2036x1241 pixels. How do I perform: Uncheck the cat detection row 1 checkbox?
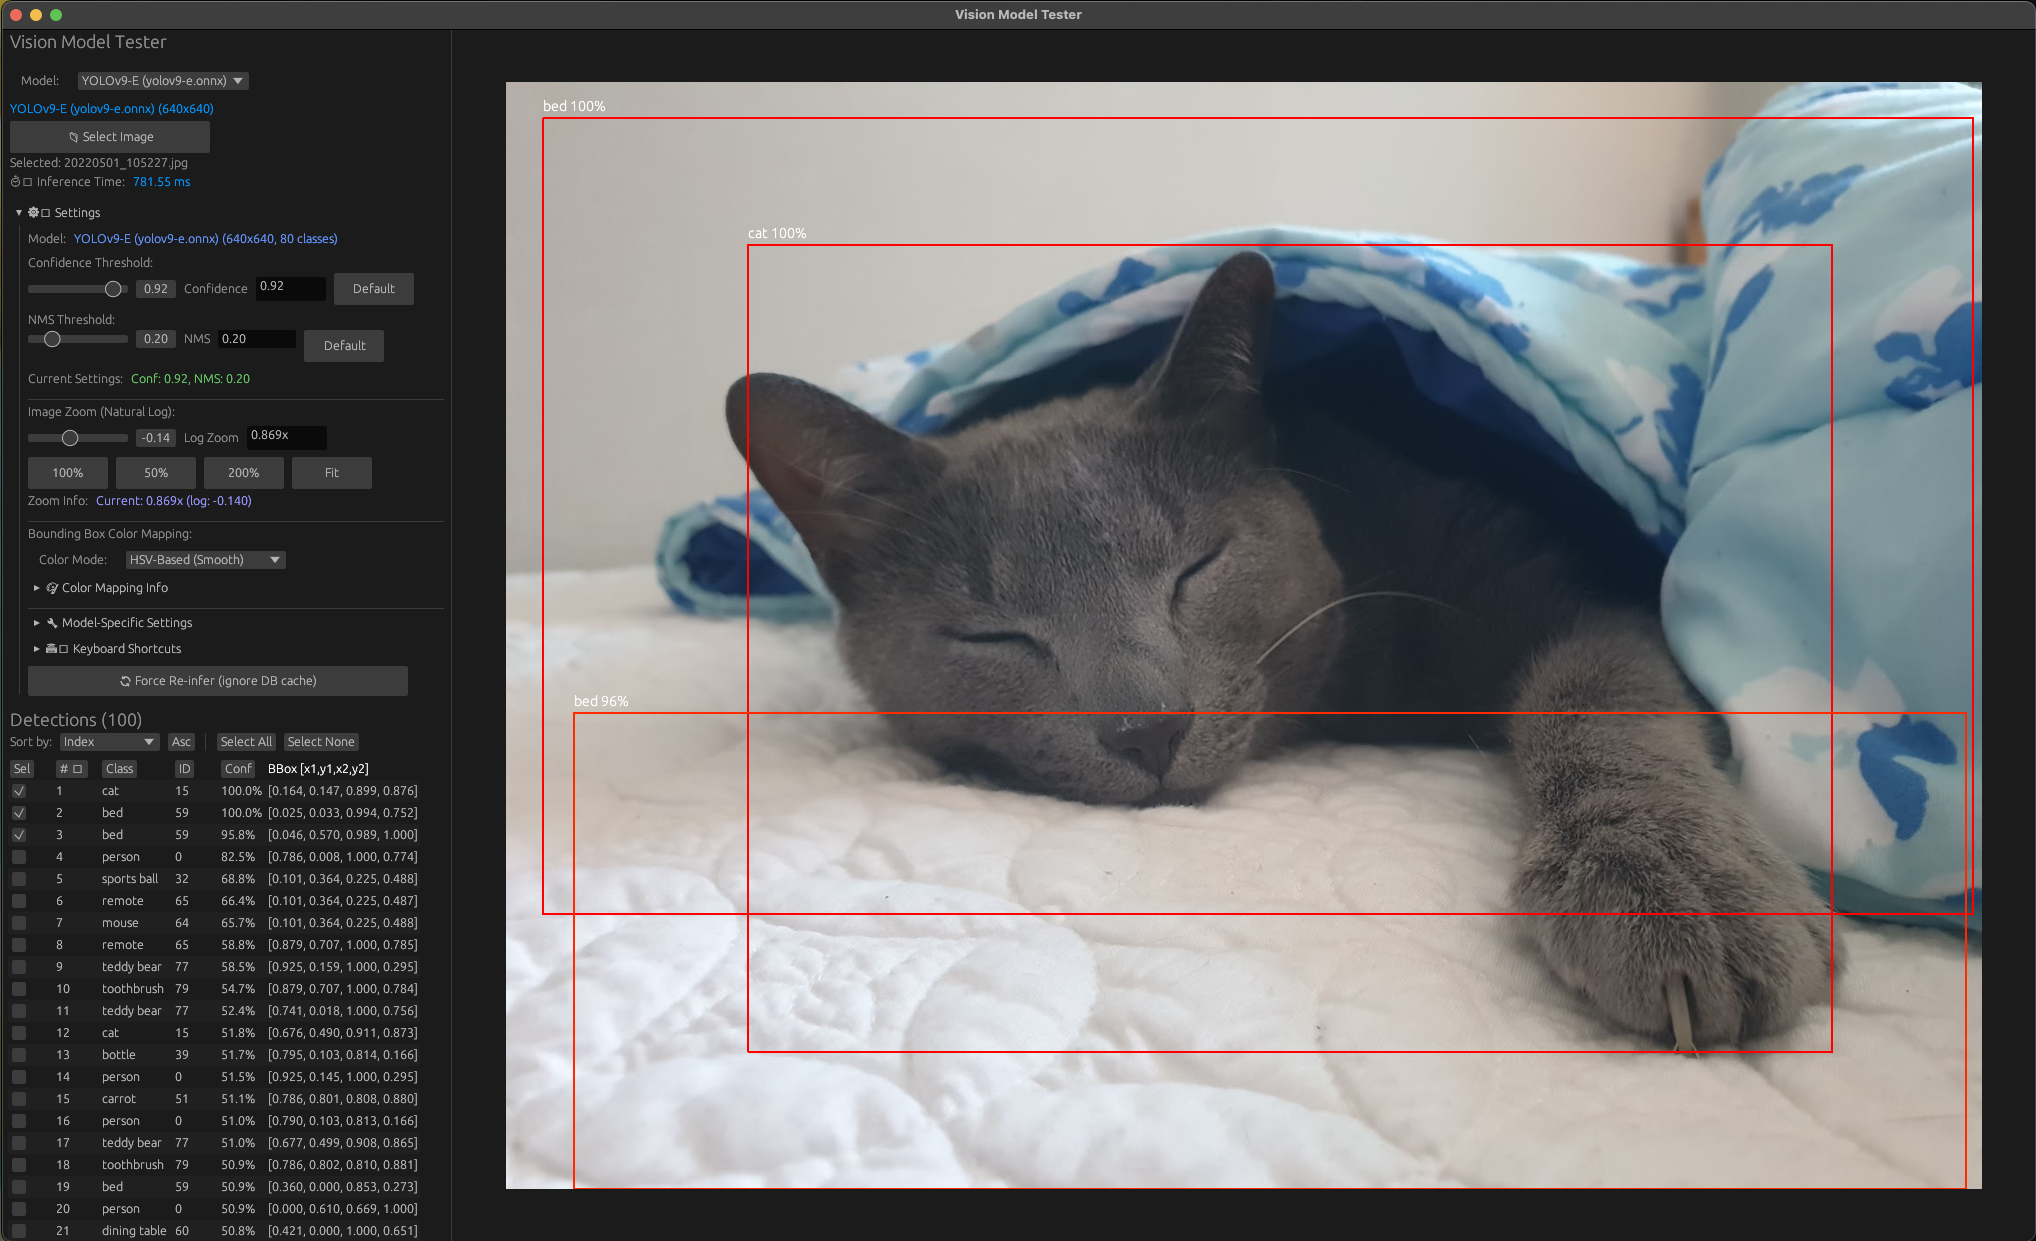(19, 791)
